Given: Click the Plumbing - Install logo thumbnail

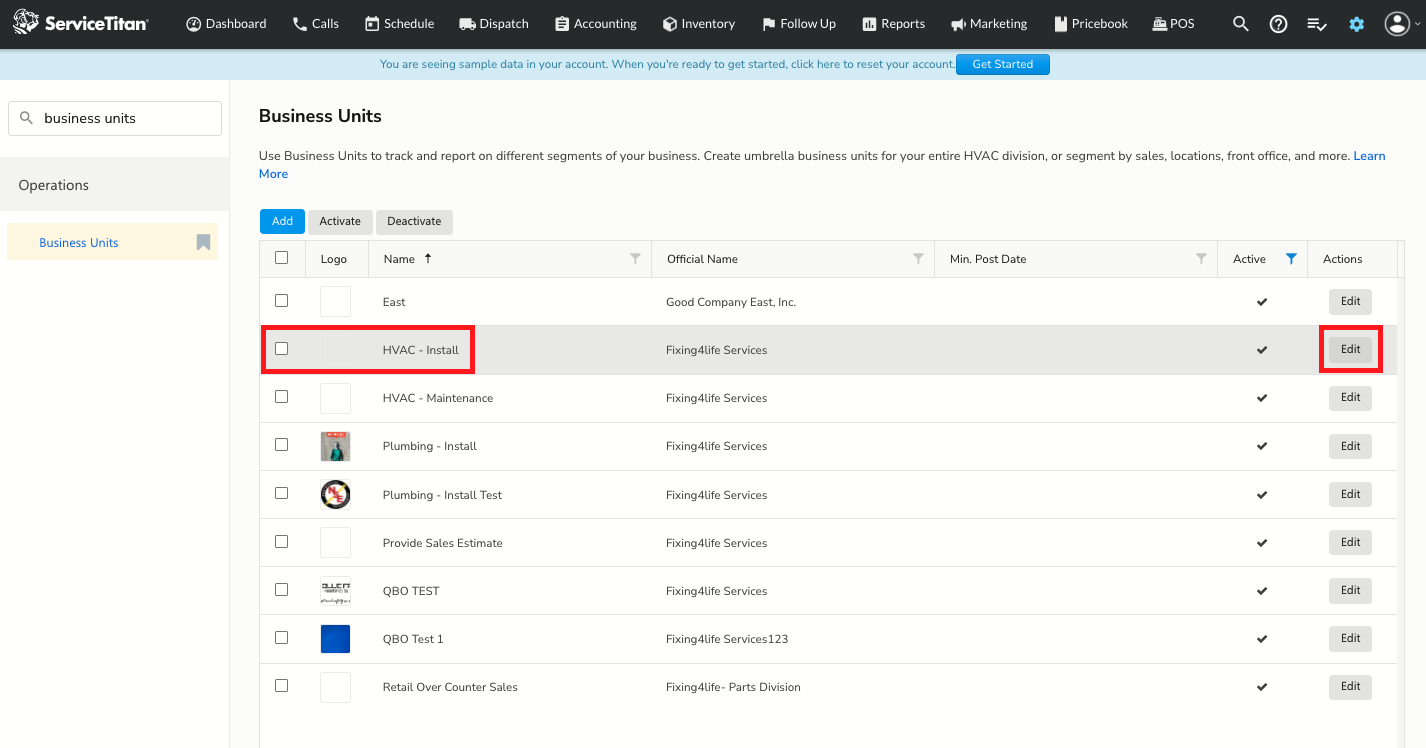Looking at the screenshot, I should [335, 446].
